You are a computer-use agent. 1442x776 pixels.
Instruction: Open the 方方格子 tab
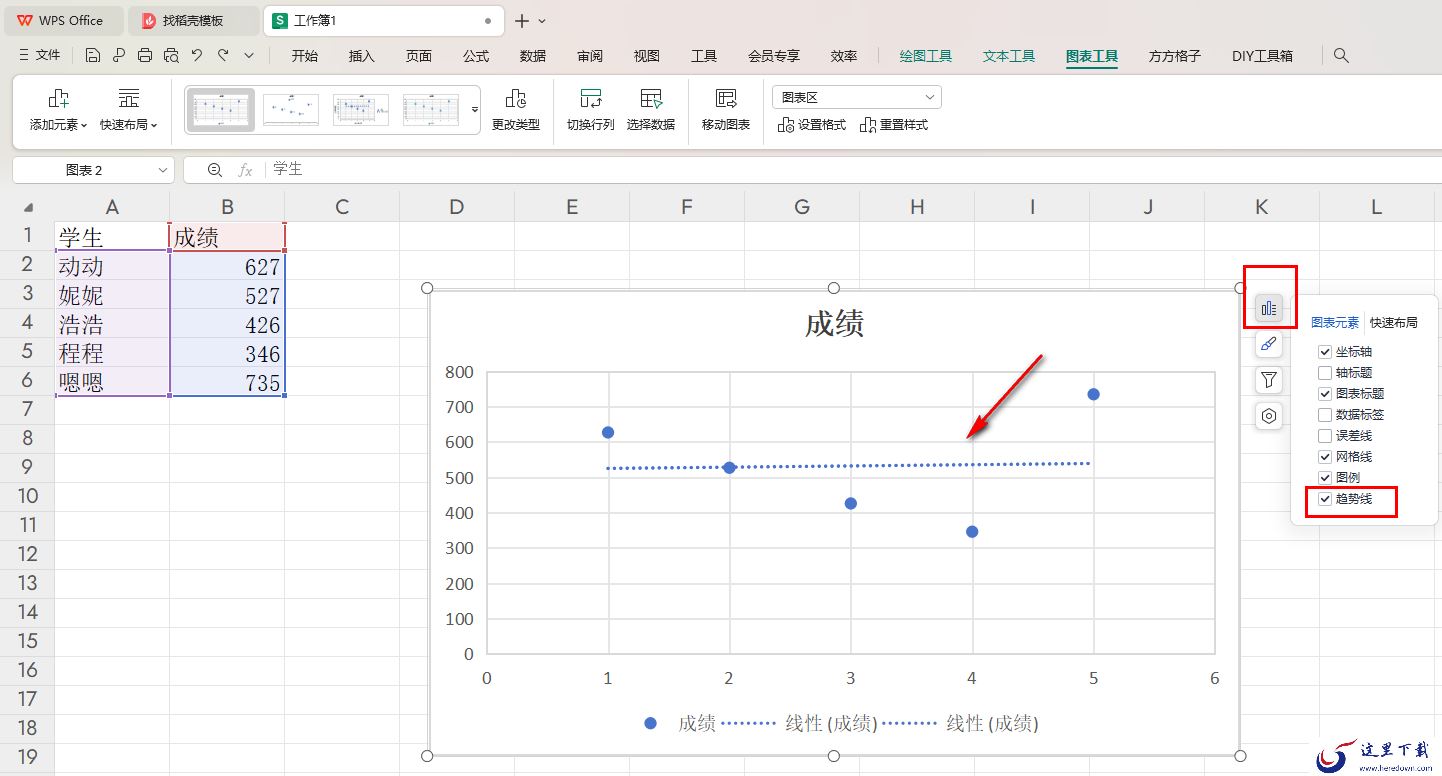[1175, 56]
